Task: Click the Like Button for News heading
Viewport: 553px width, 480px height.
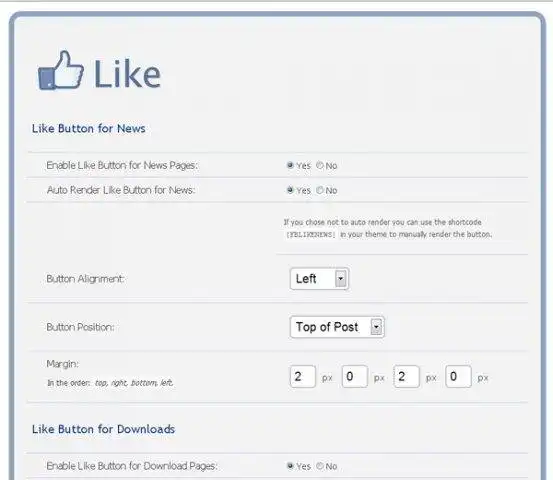Action: [89, 128]
